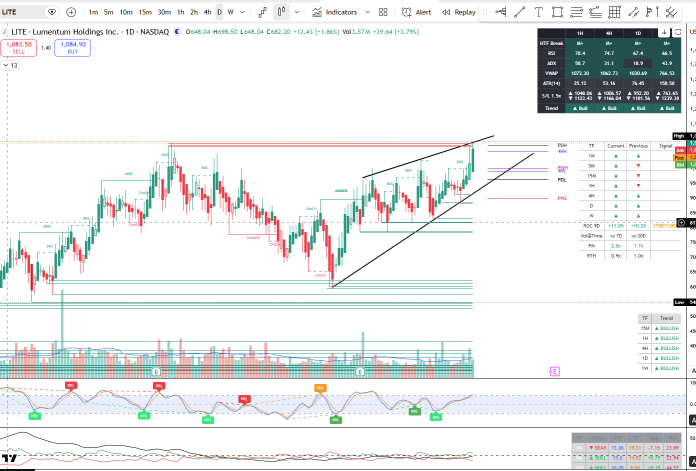Click the moon session icon near NASDAQ
Viewport: 696px width, 471px height.
(177, 32)
